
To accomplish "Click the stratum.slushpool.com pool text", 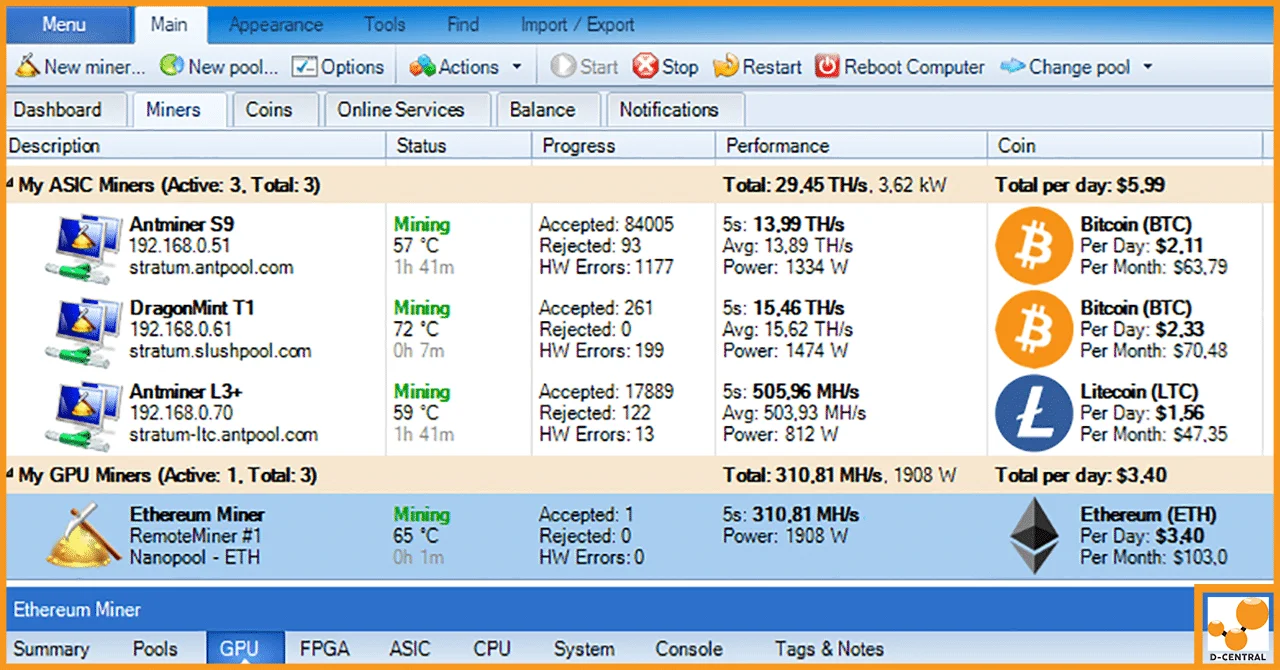I will coord(220,351).
